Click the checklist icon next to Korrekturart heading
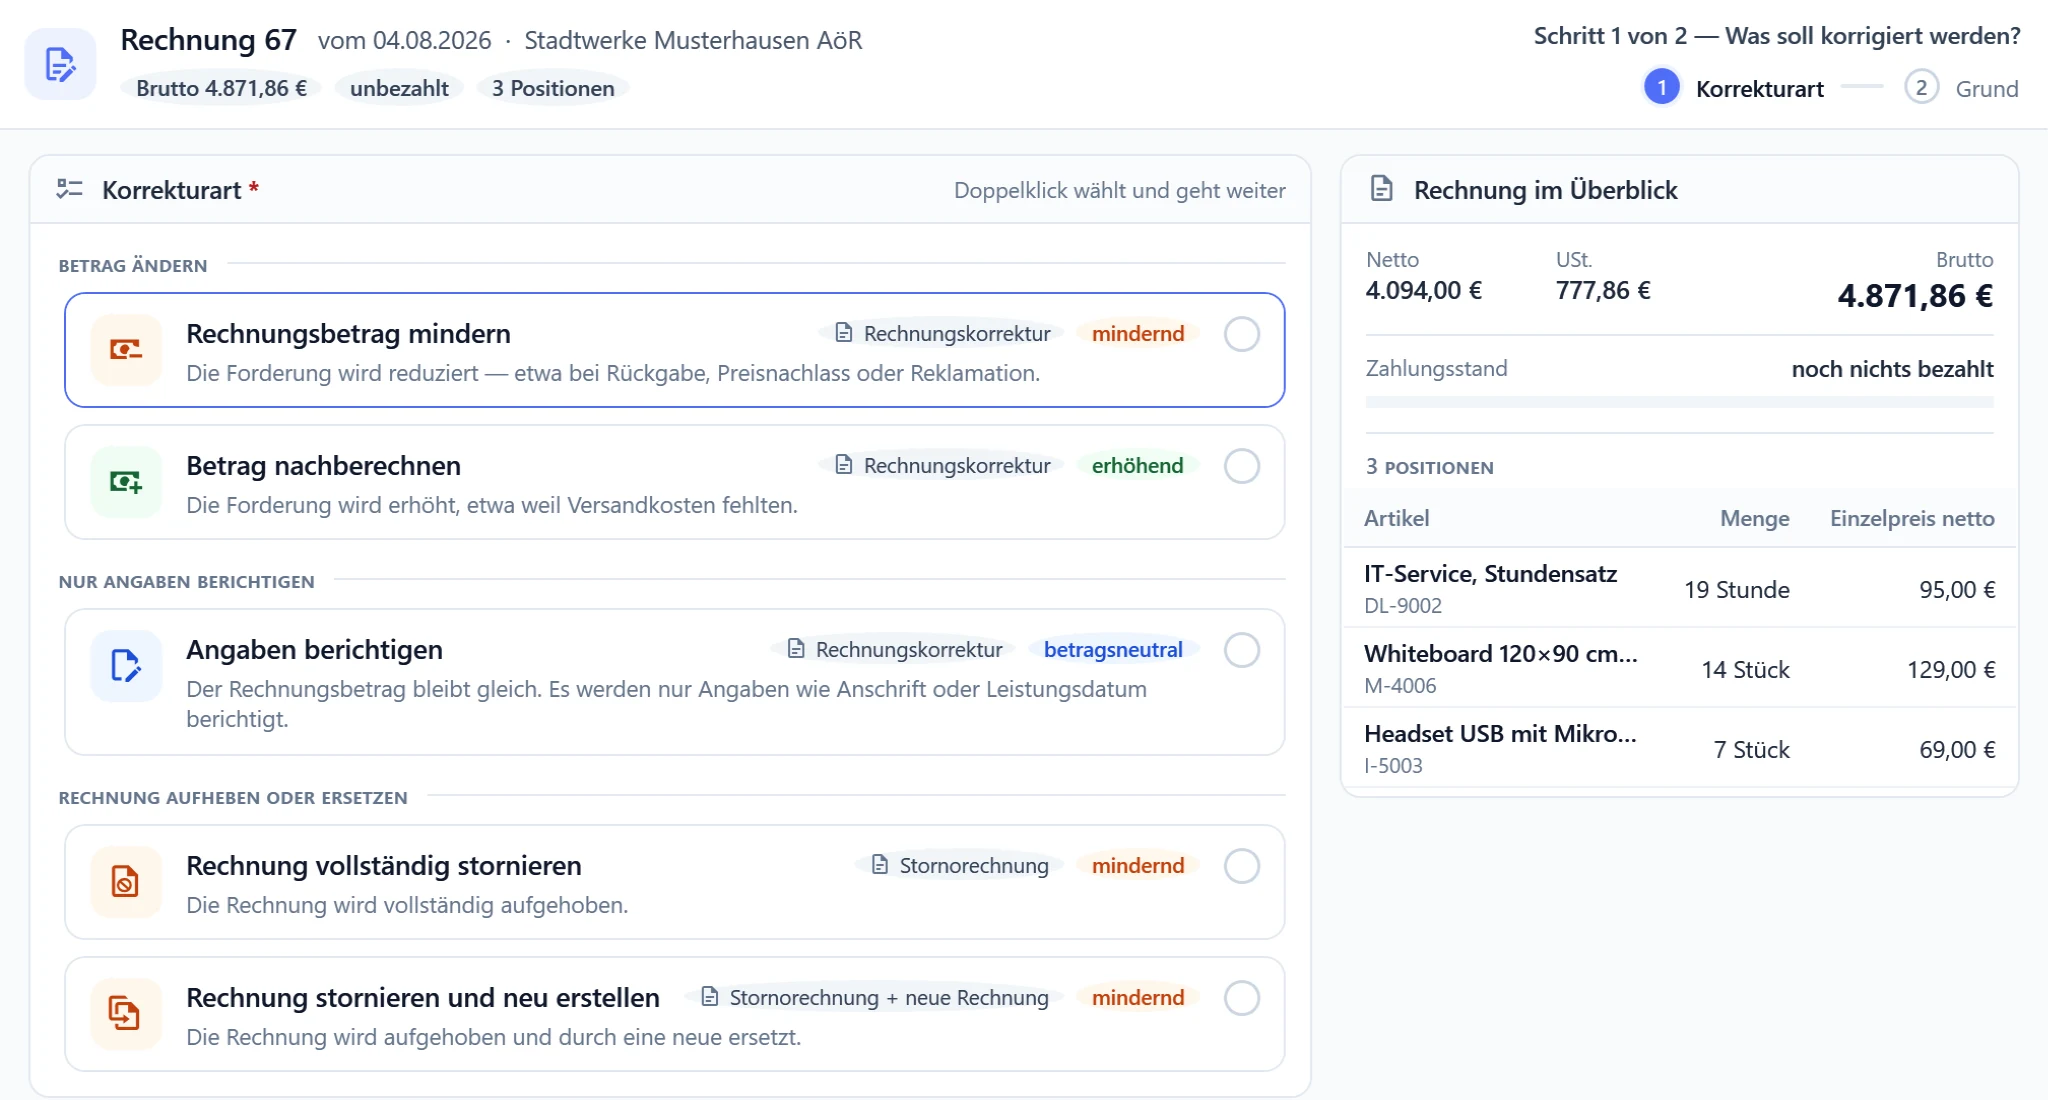The width and height of the screenshot is (2048, 1100). (69, 189)
